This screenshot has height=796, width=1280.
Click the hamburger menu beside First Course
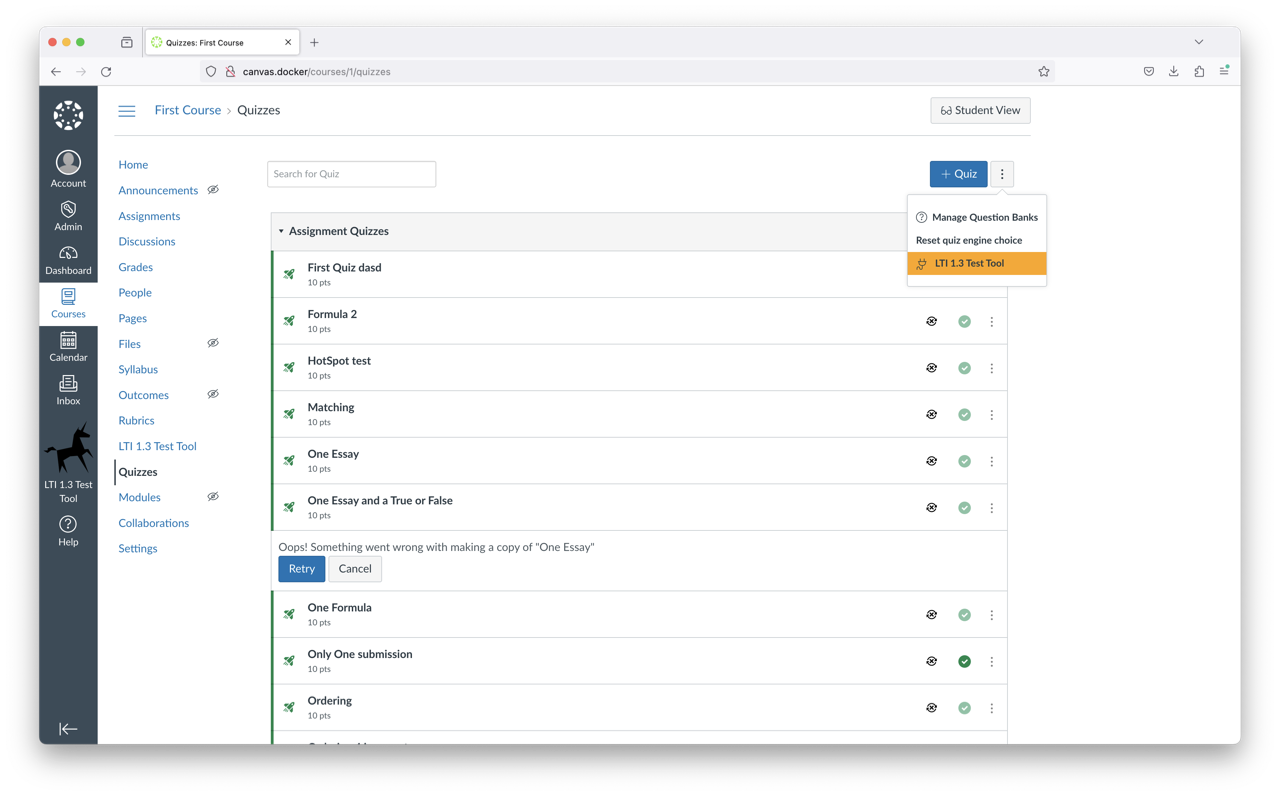pos(126,110)
